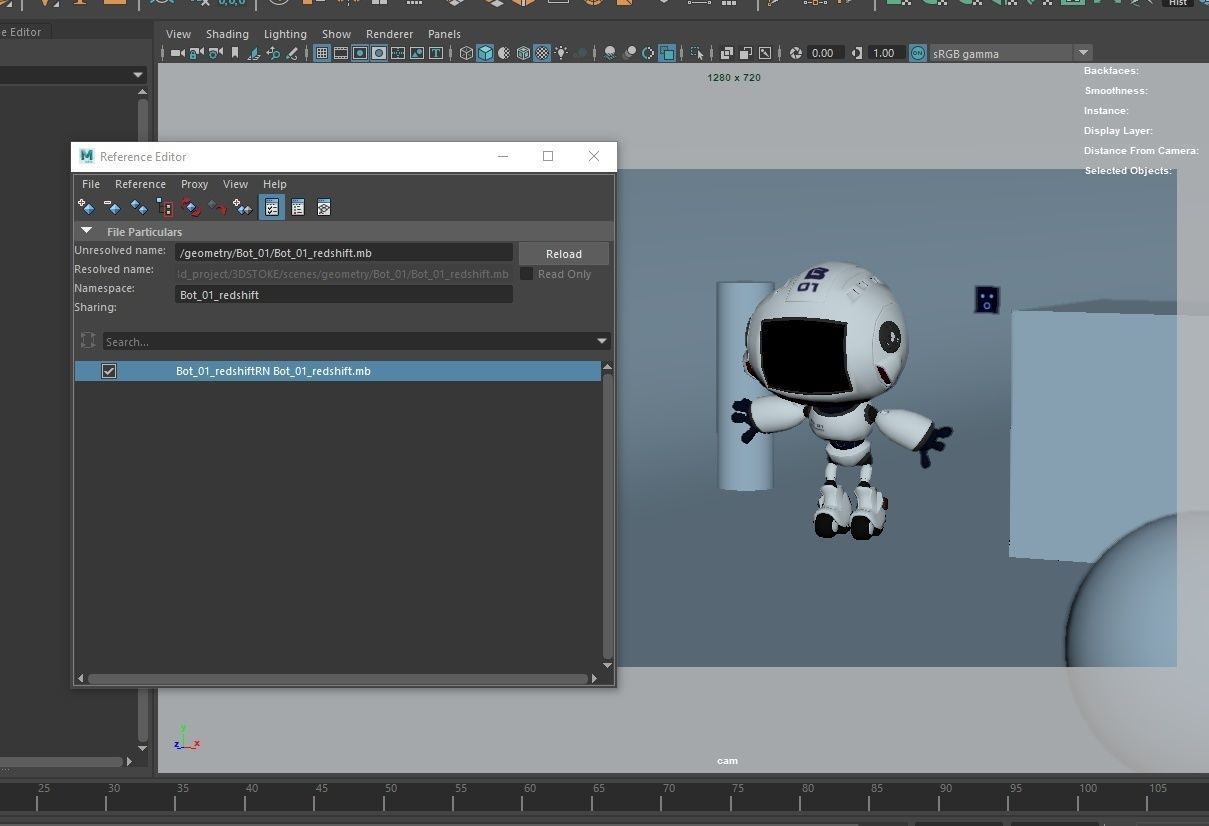Click Unresolved name input field

pyautogui.click(x=344, y=253)
